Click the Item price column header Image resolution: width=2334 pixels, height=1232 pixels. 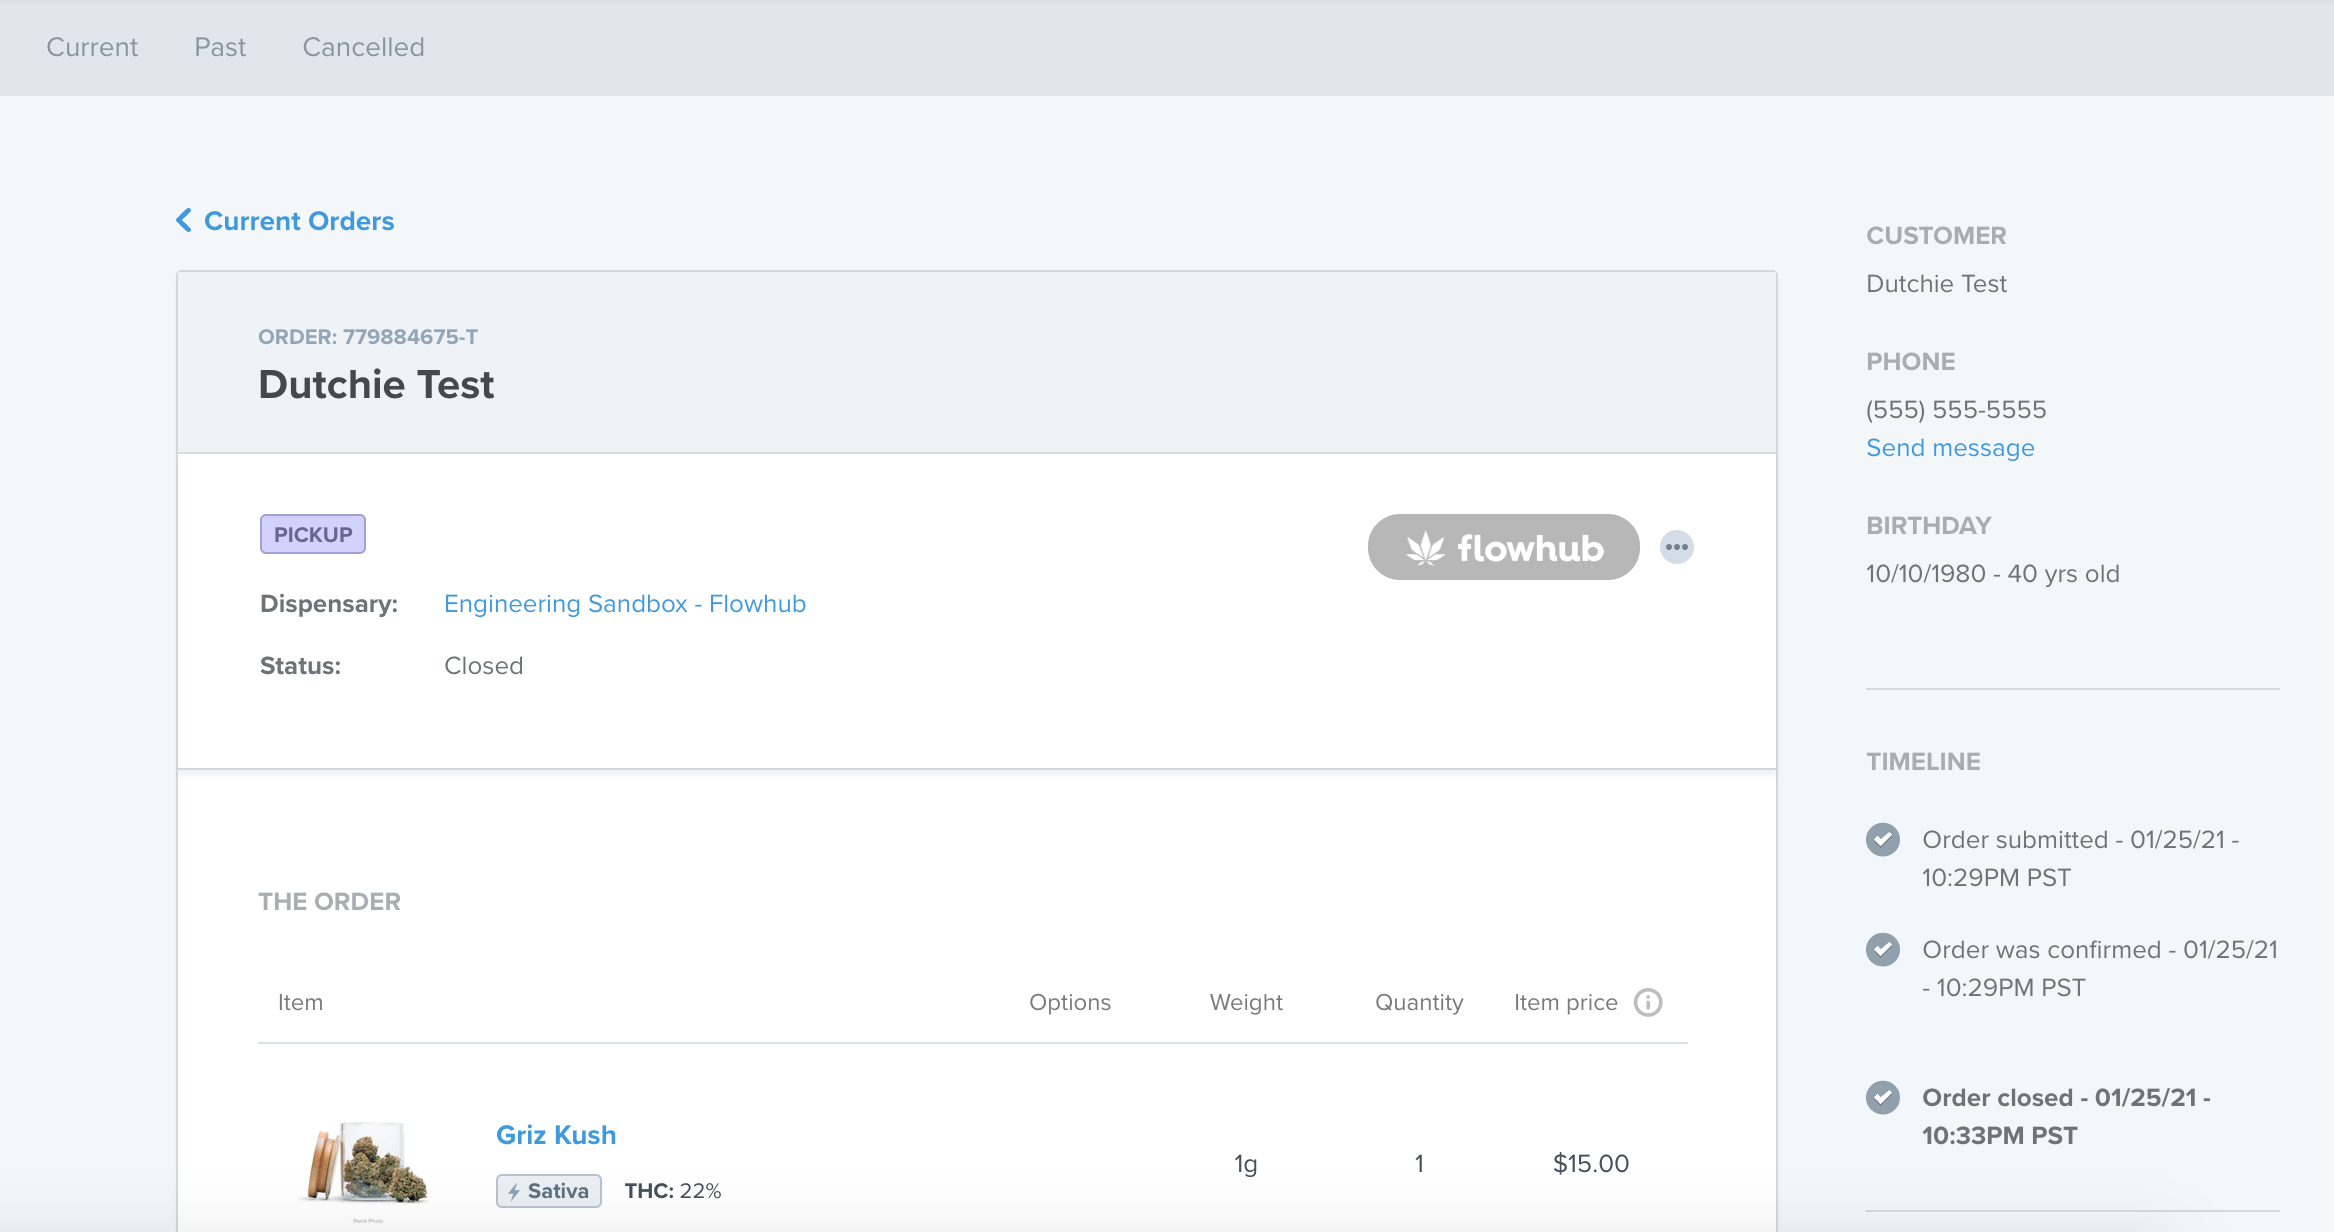1566,1002
